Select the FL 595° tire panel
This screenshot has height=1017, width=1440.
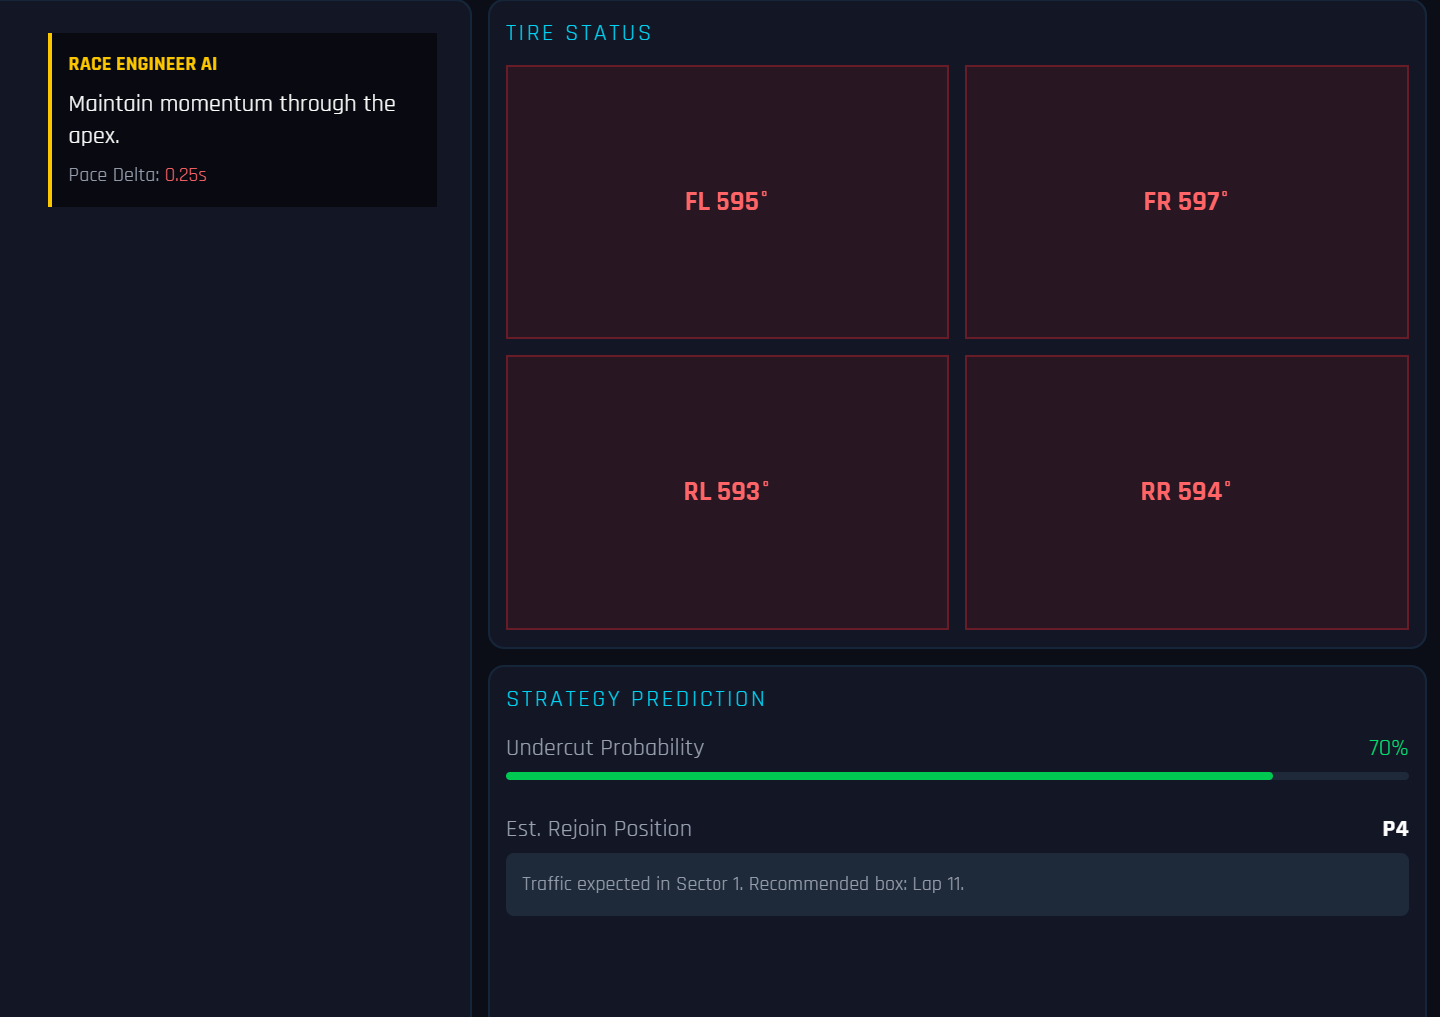click(727, 201)
